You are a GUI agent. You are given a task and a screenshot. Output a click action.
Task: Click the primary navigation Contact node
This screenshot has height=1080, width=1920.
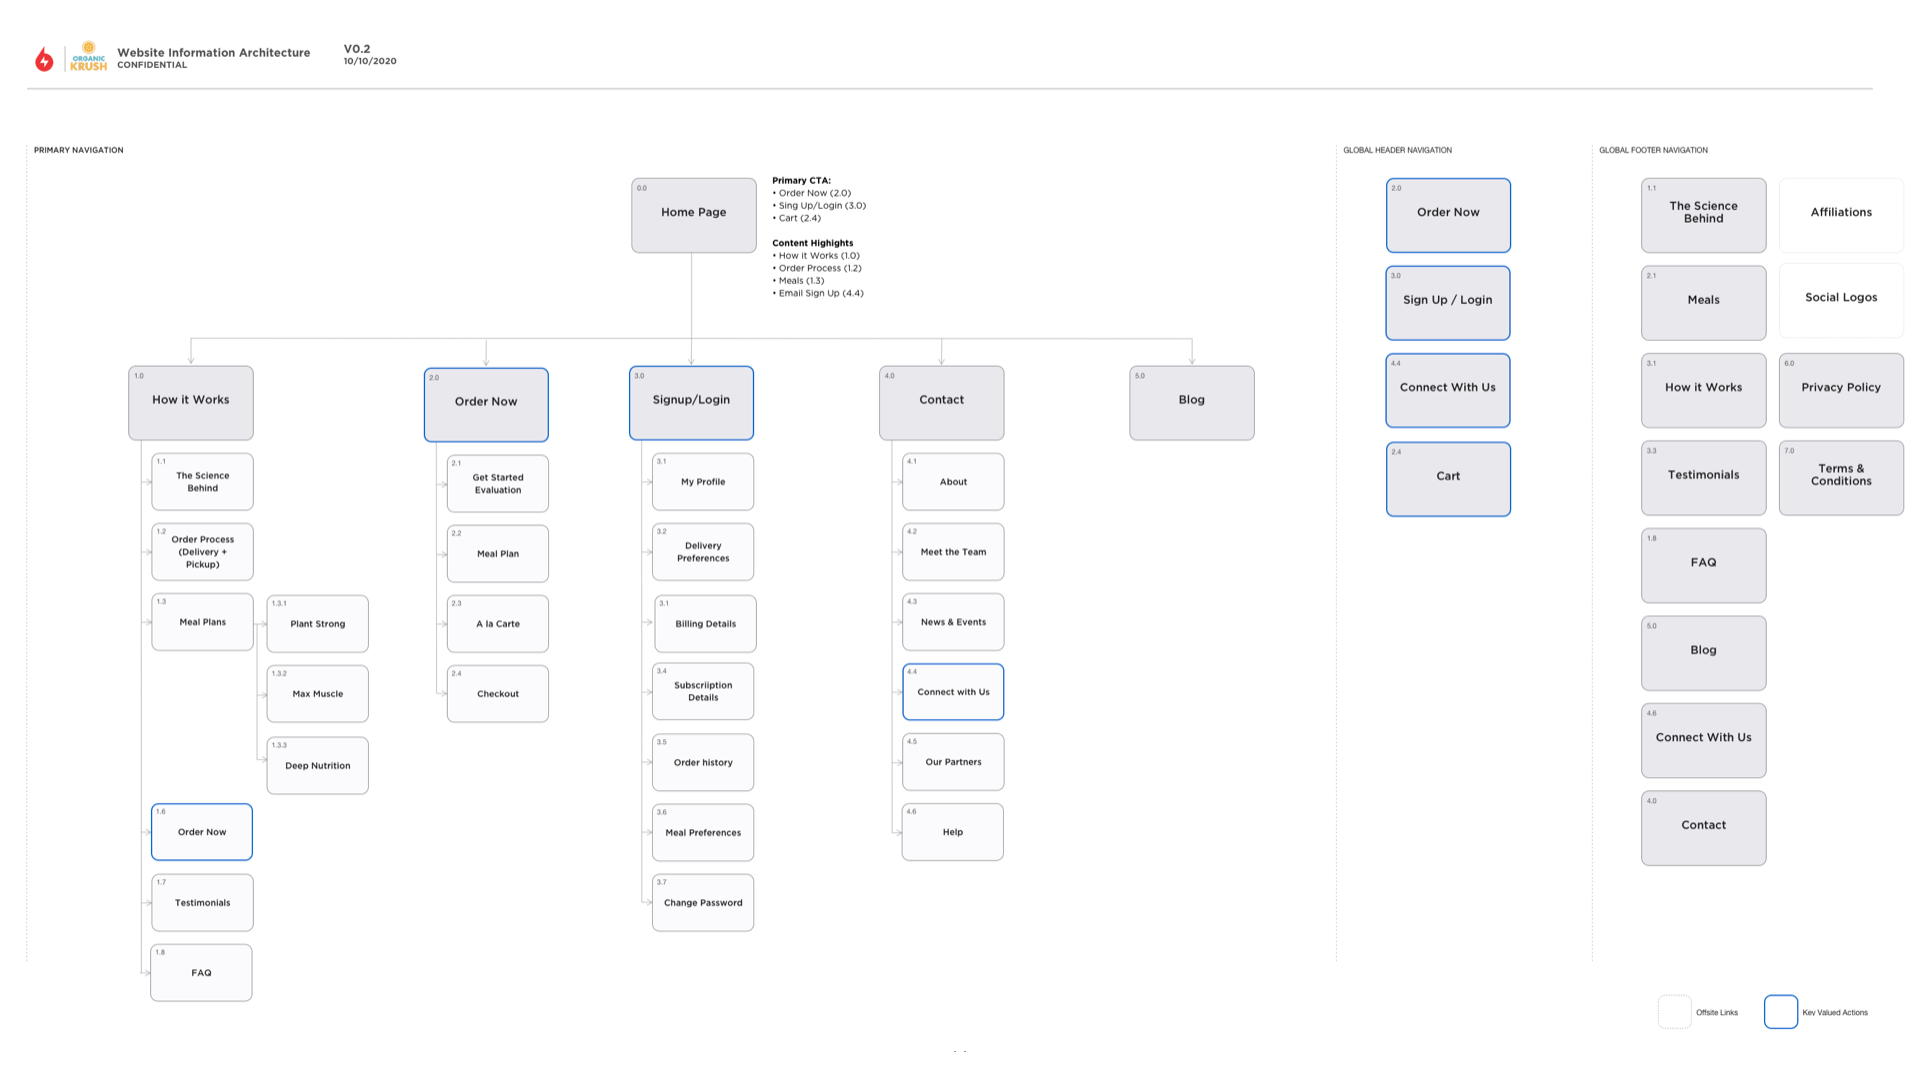(941, 402)
